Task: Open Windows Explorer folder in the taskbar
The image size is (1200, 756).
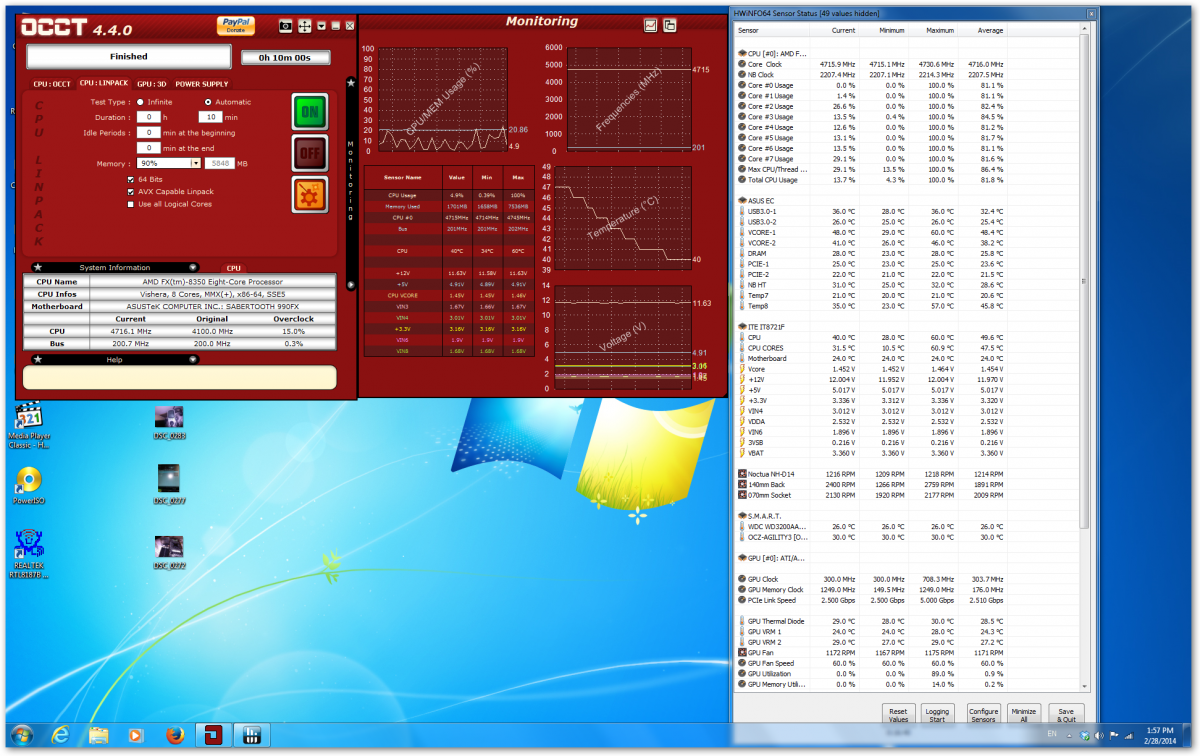Action: [x=98, y=736]
